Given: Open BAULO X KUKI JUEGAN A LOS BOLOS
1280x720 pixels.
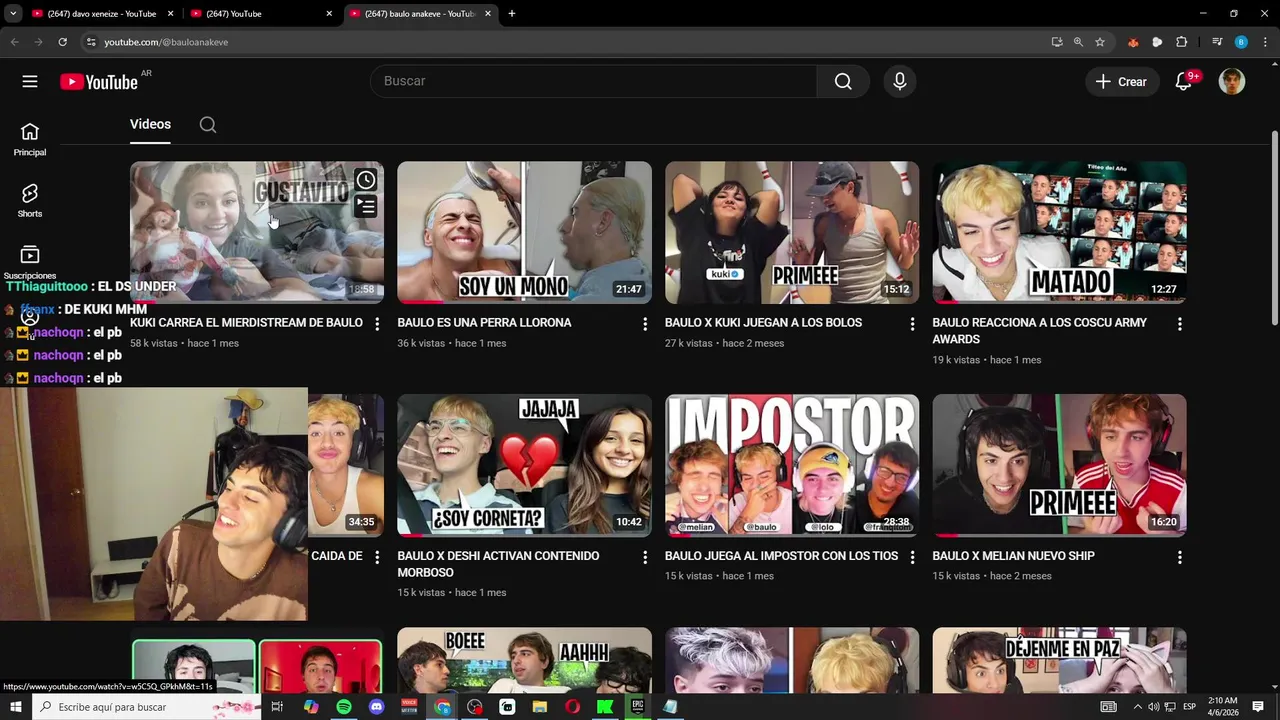Looking at the screenshot, I should (763, 323).
